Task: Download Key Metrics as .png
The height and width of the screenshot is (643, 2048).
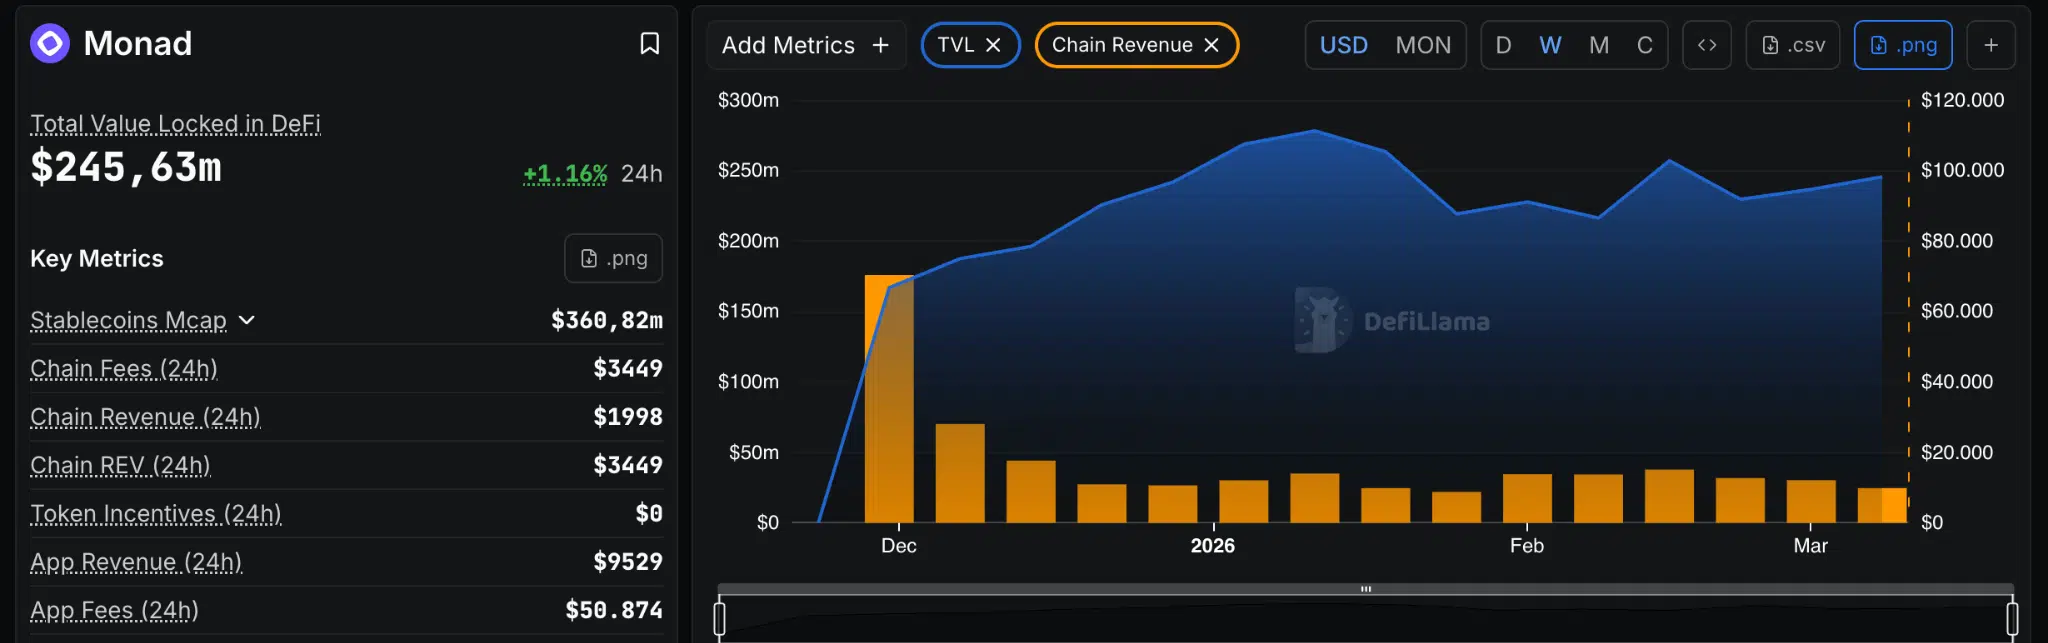Action: [613, 258]
